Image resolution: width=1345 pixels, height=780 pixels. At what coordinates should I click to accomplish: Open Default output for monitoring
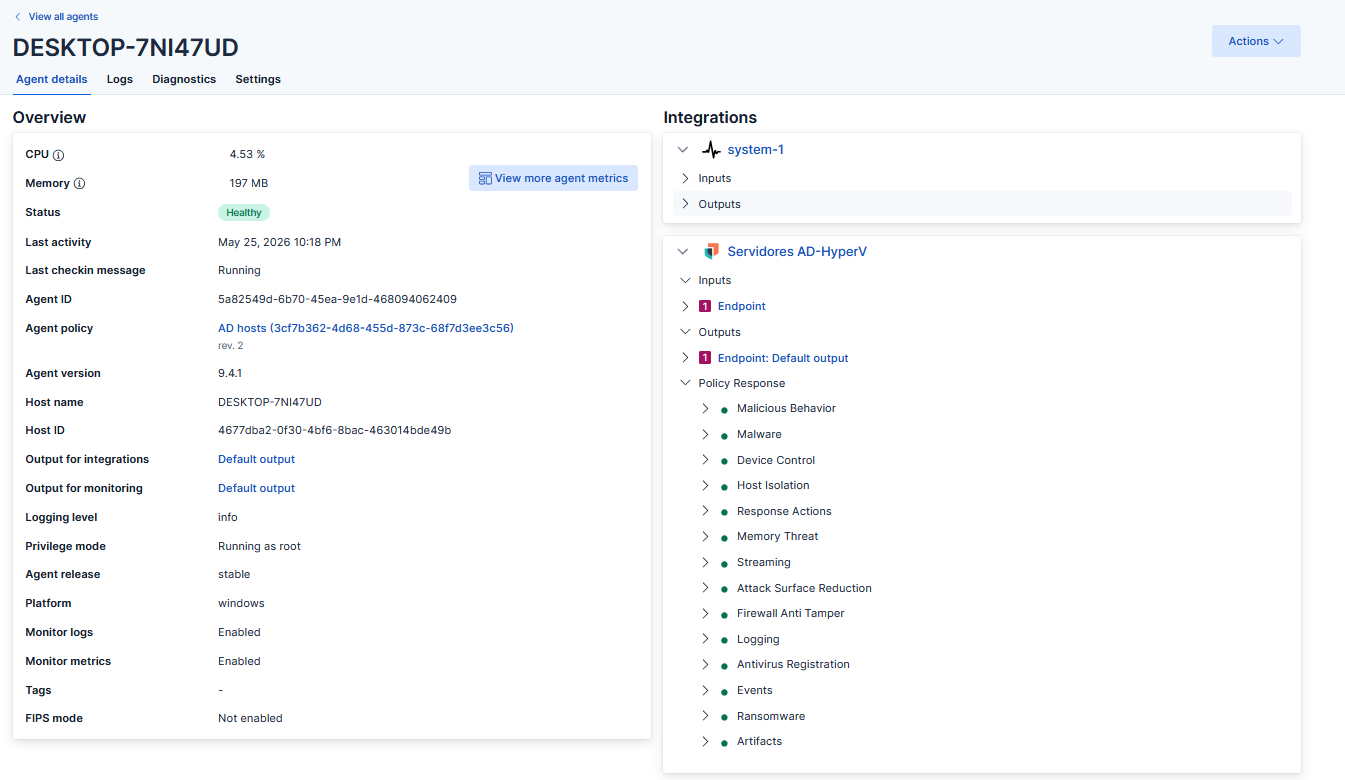(257, 489)
